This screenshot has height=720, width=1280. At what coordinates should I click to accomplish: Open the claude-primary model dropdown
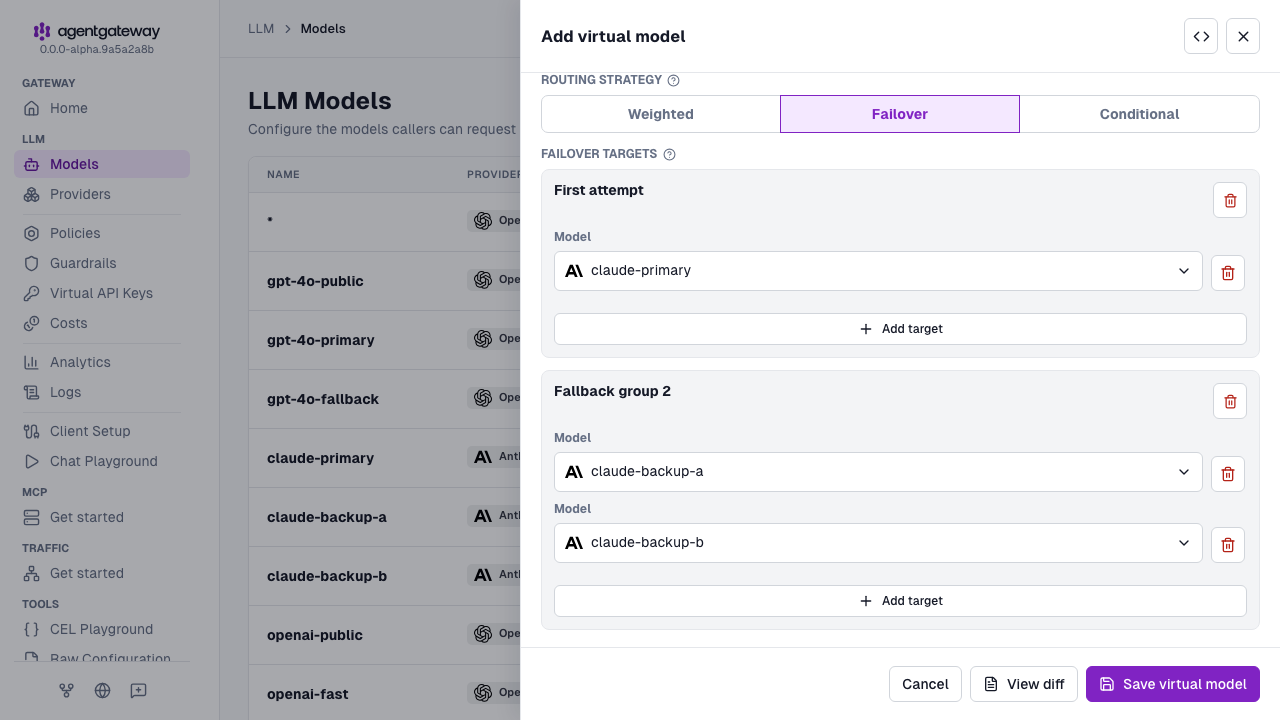click(878, 271)
